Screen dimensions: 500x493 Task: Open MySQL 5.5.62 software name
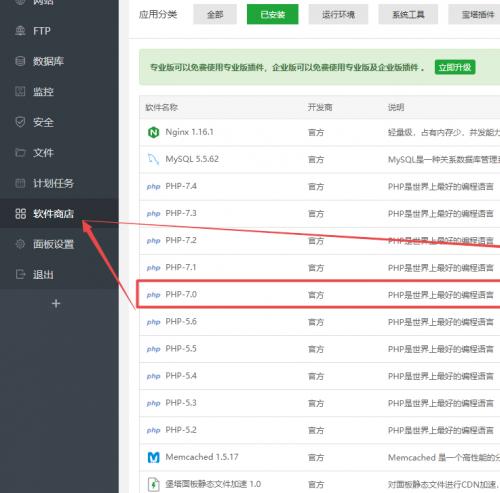[192, 159]
